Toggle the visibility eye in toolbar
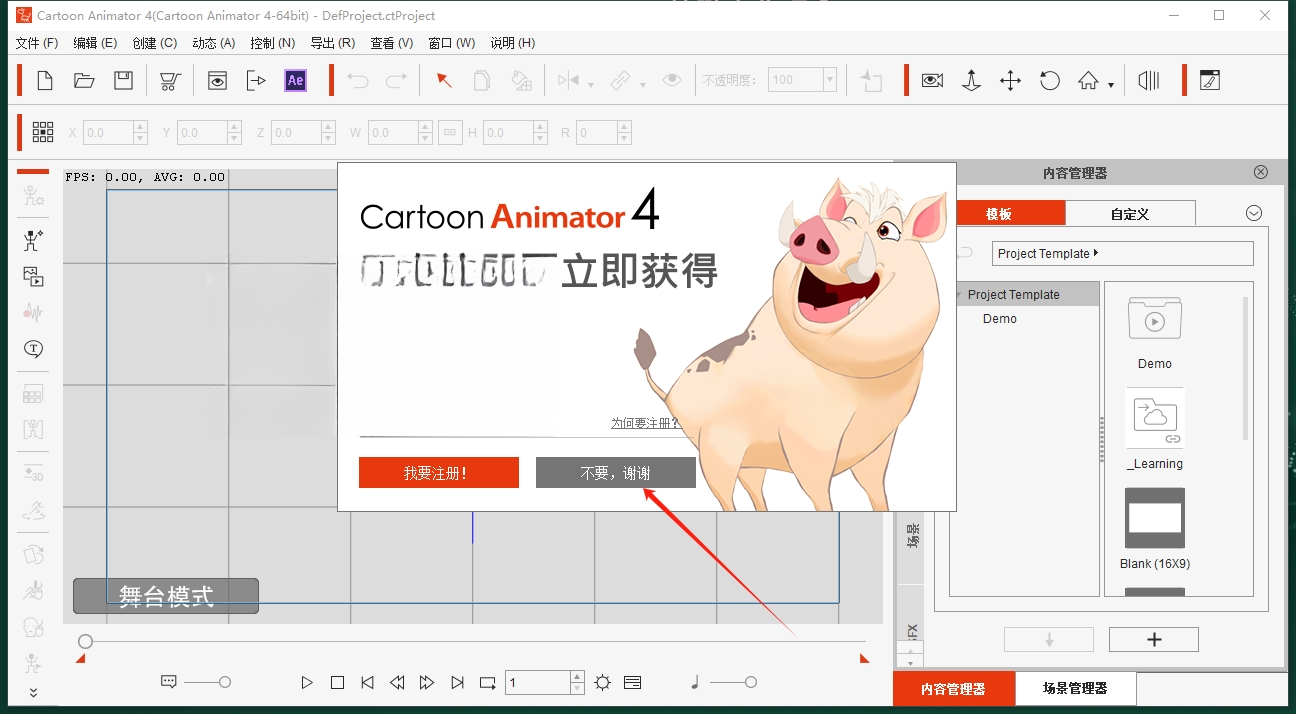 coord(672,81)
